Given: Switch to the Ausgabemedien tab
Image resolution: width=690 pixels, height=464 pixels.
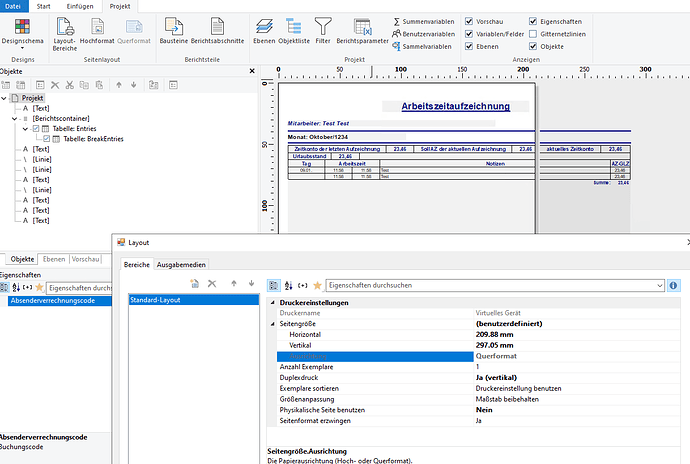Looking at the screenshot, I should coord(181,264).
